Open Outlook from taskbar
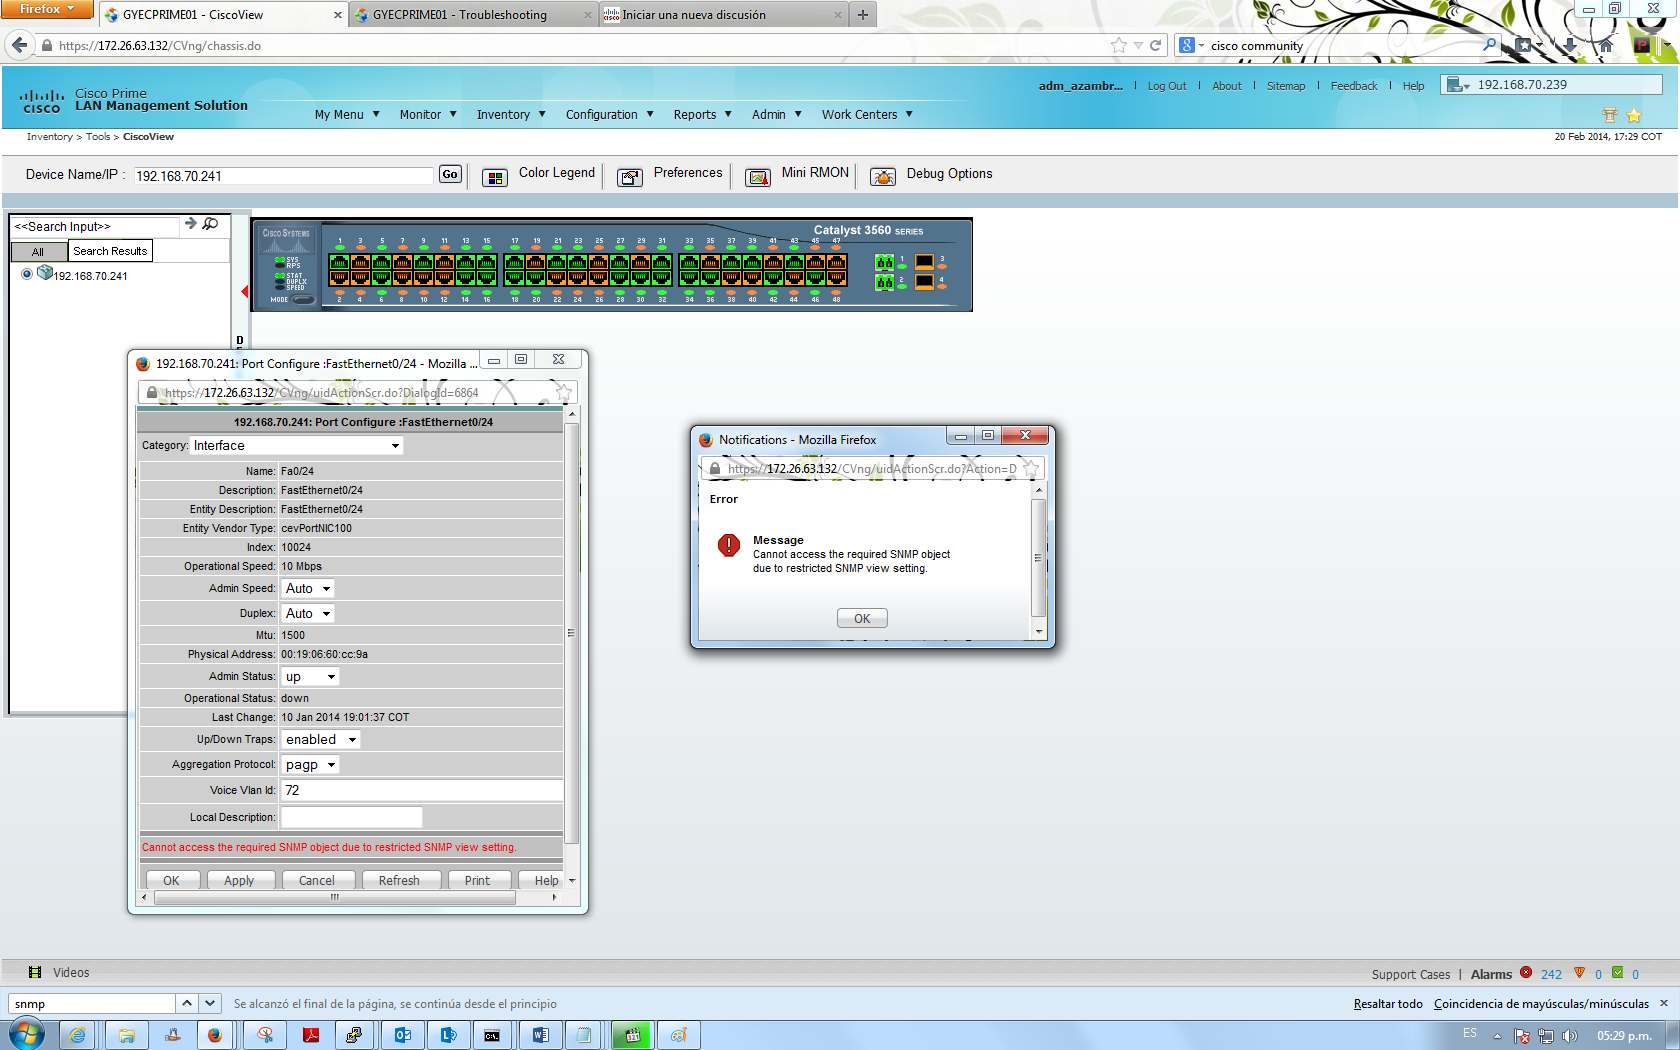This screenshot has width=1680, height=1050. click(x=402, y=1035)
